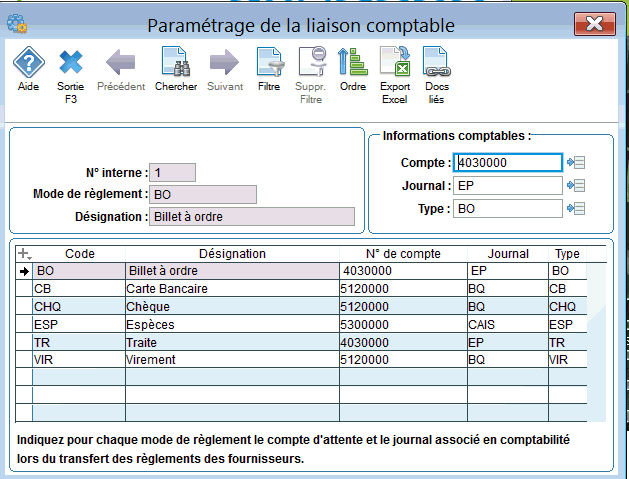This screenshot has height=479, width=629.
Task: Sort by the Code column header
Action: click(x=79, y=254)
